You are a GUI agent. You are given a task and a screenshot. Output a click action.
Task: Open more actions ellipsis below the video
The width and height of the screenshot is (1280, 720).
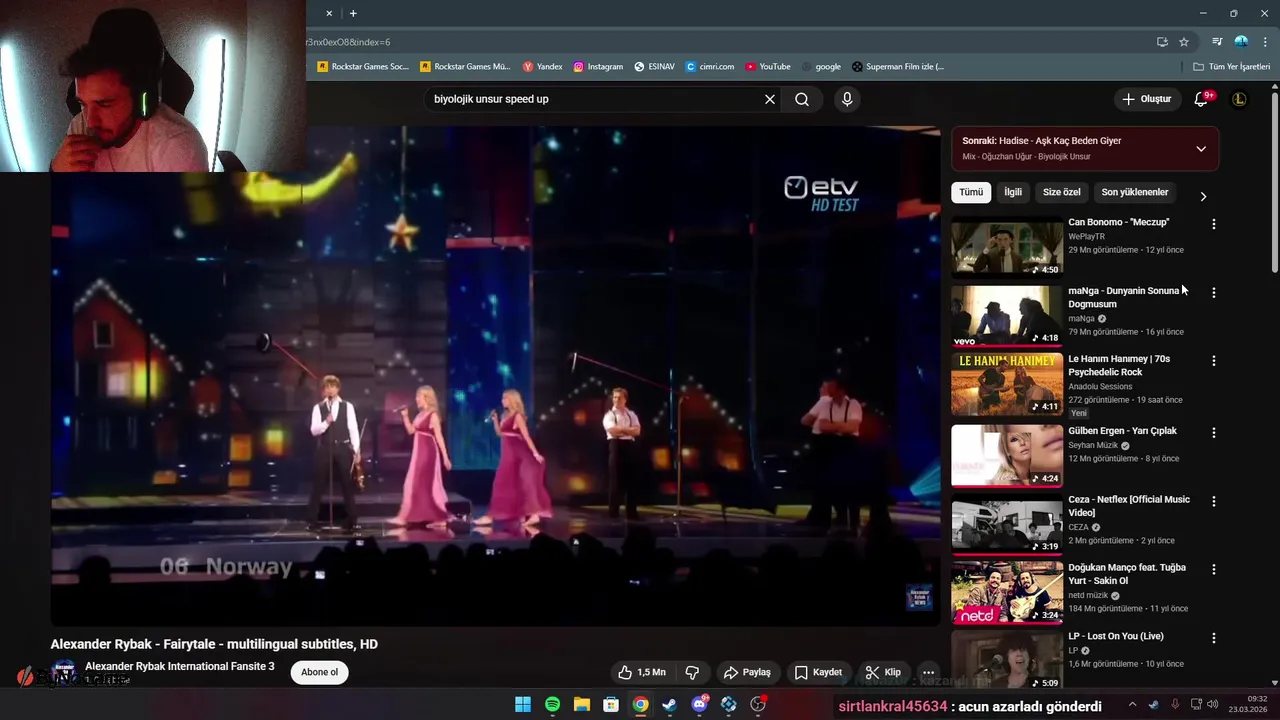point(928,672)
